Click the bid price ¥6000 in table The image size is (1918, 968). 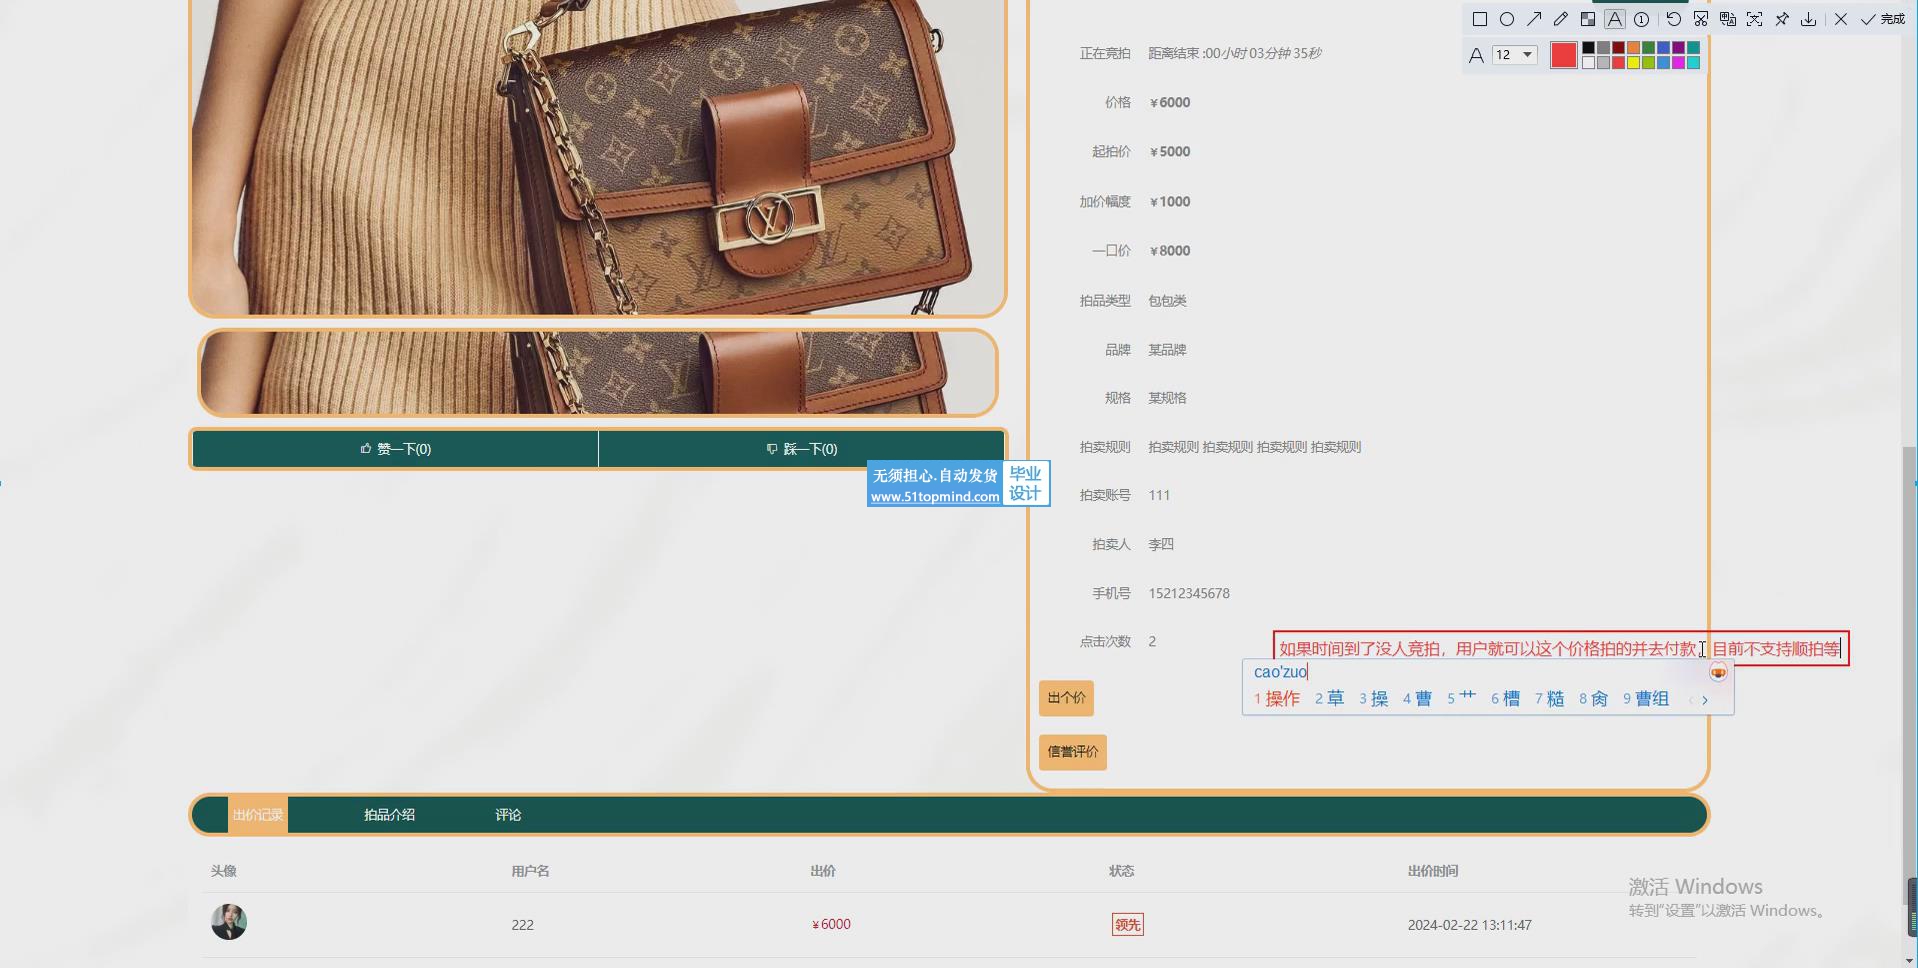click(831, 925)
